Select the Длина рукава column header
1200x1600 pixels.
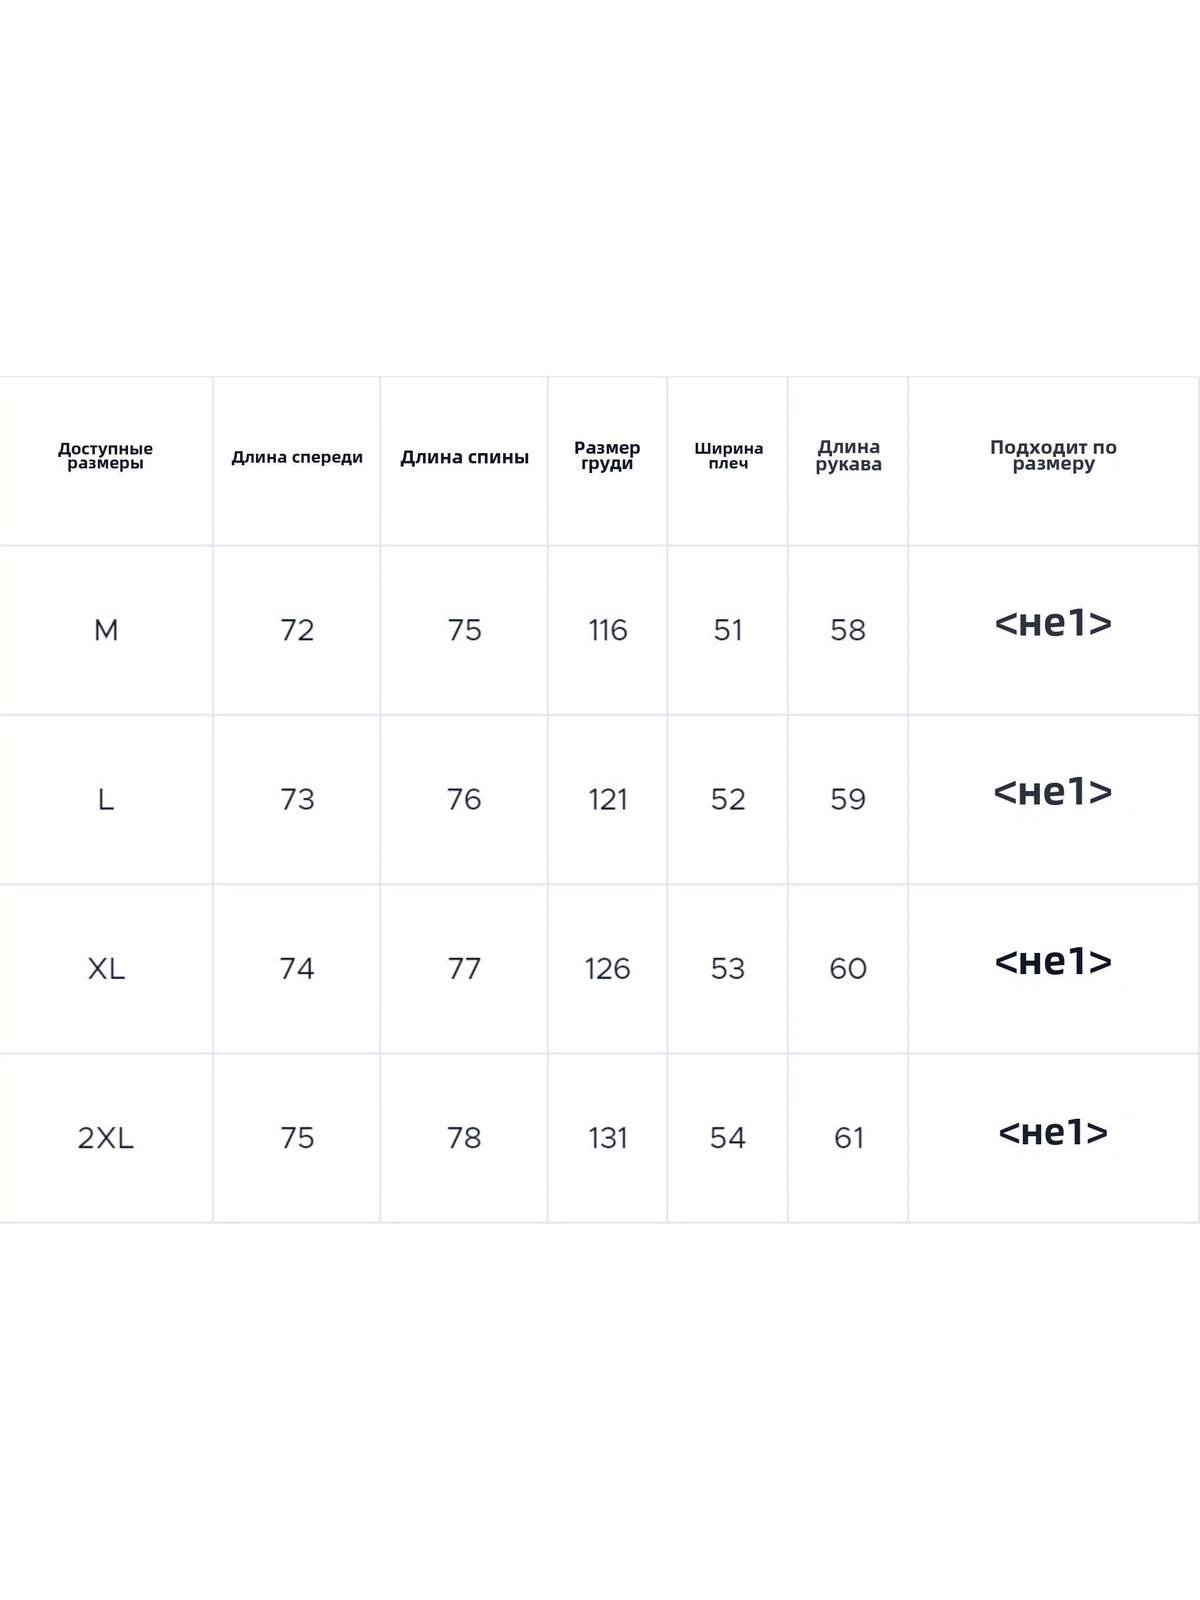[x=848, y=456]
